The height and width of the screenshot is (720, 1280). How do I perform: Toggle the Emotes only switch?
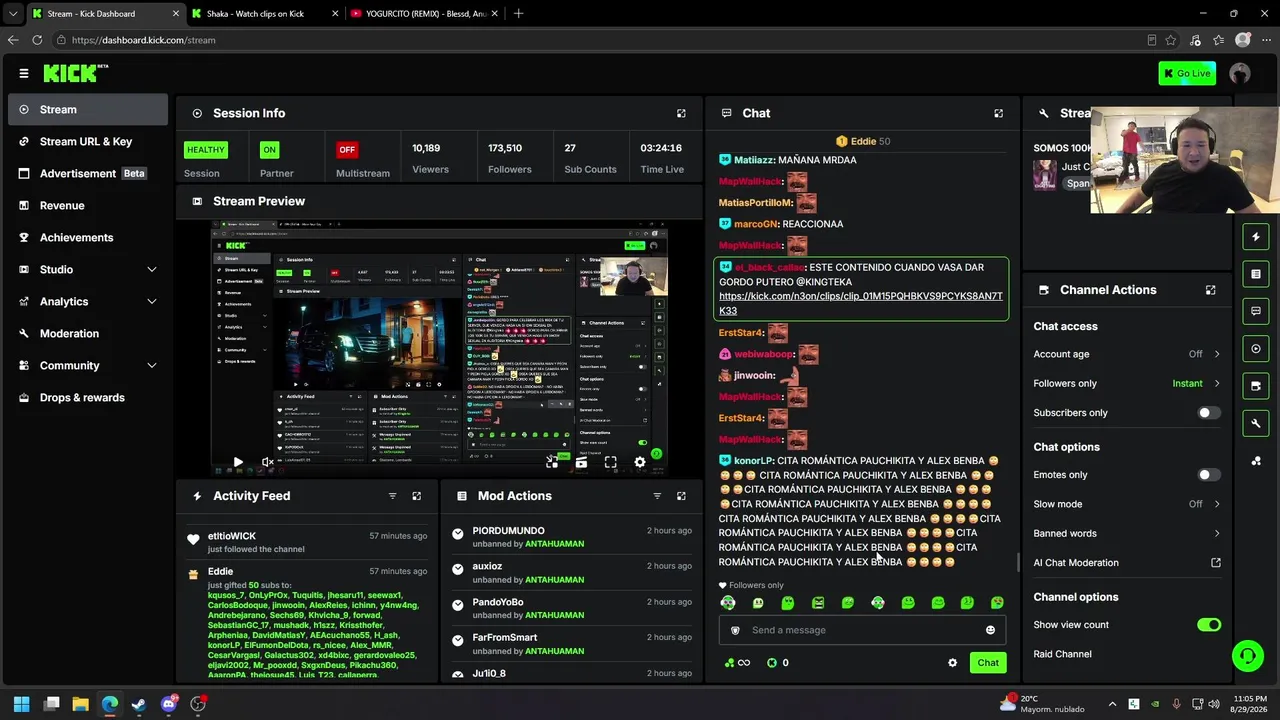pyautogui.click(x=1209, y=475)
